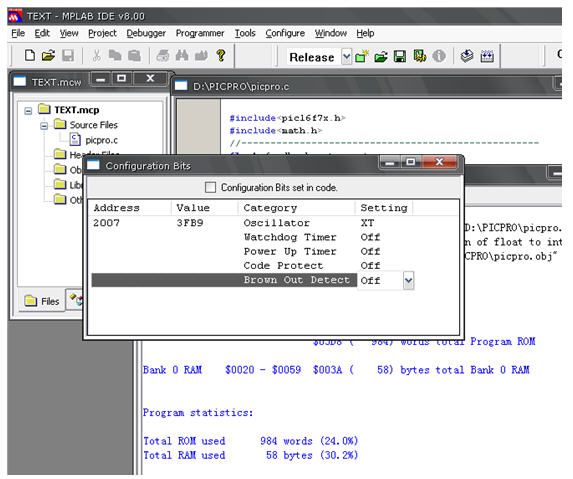This screenshot has height=479, width=573.
Task: Click the Build Options toolbar icon
Action: (x=419, y=57)
